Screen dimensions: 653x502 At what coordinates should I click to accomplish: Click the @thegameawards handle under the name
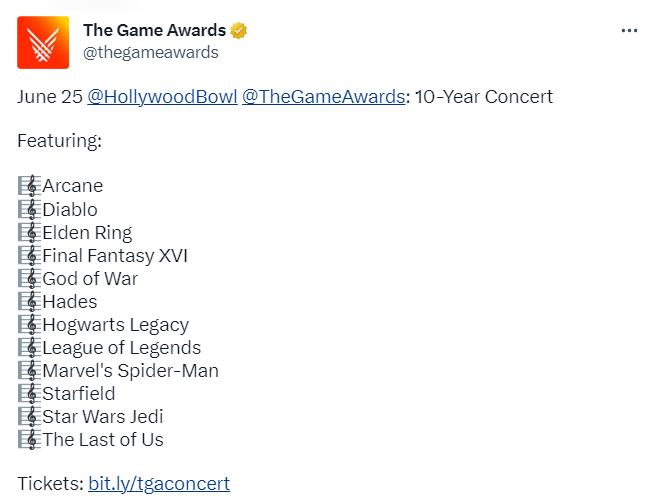click(151, 53)
